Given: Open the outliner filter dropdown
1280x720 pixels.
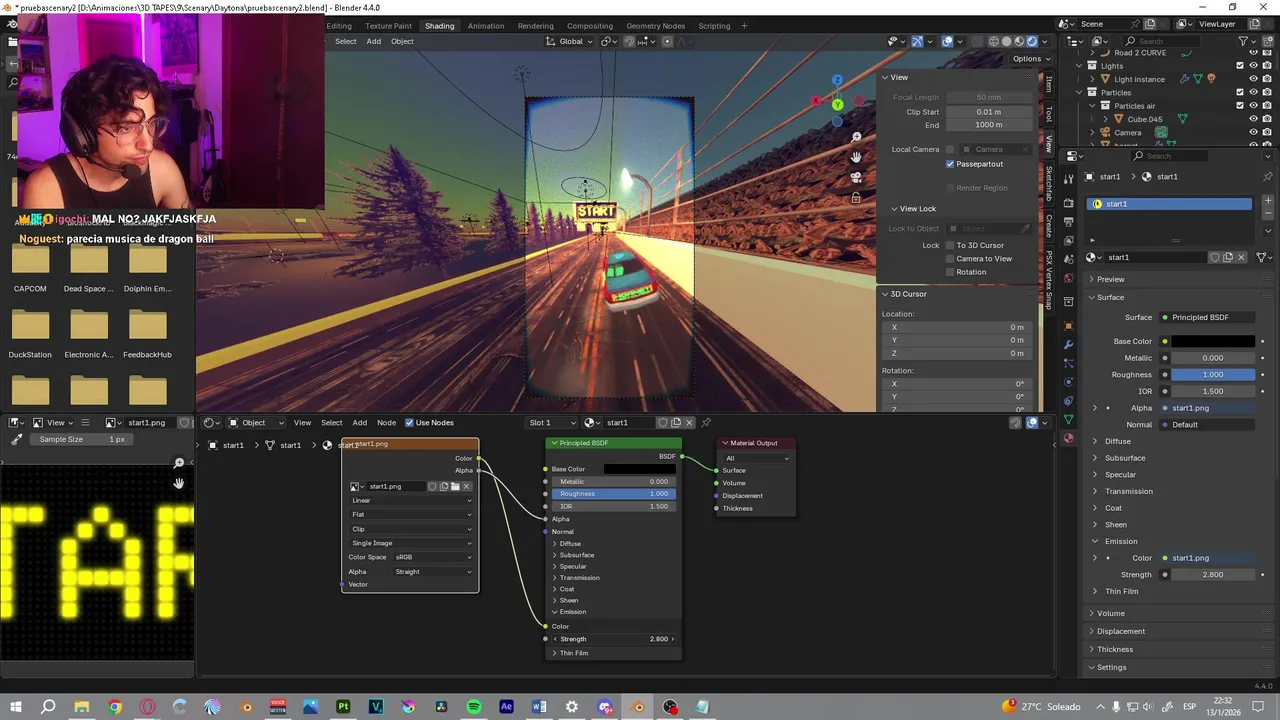Looking at the screenshot, I should click(1247, 41).
